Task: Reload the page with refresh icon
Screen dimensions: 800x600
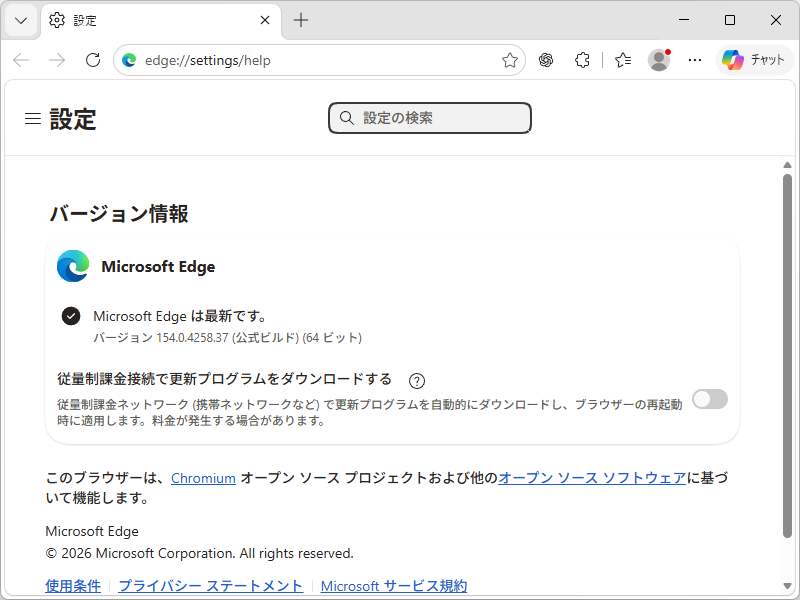Action: 93,60
